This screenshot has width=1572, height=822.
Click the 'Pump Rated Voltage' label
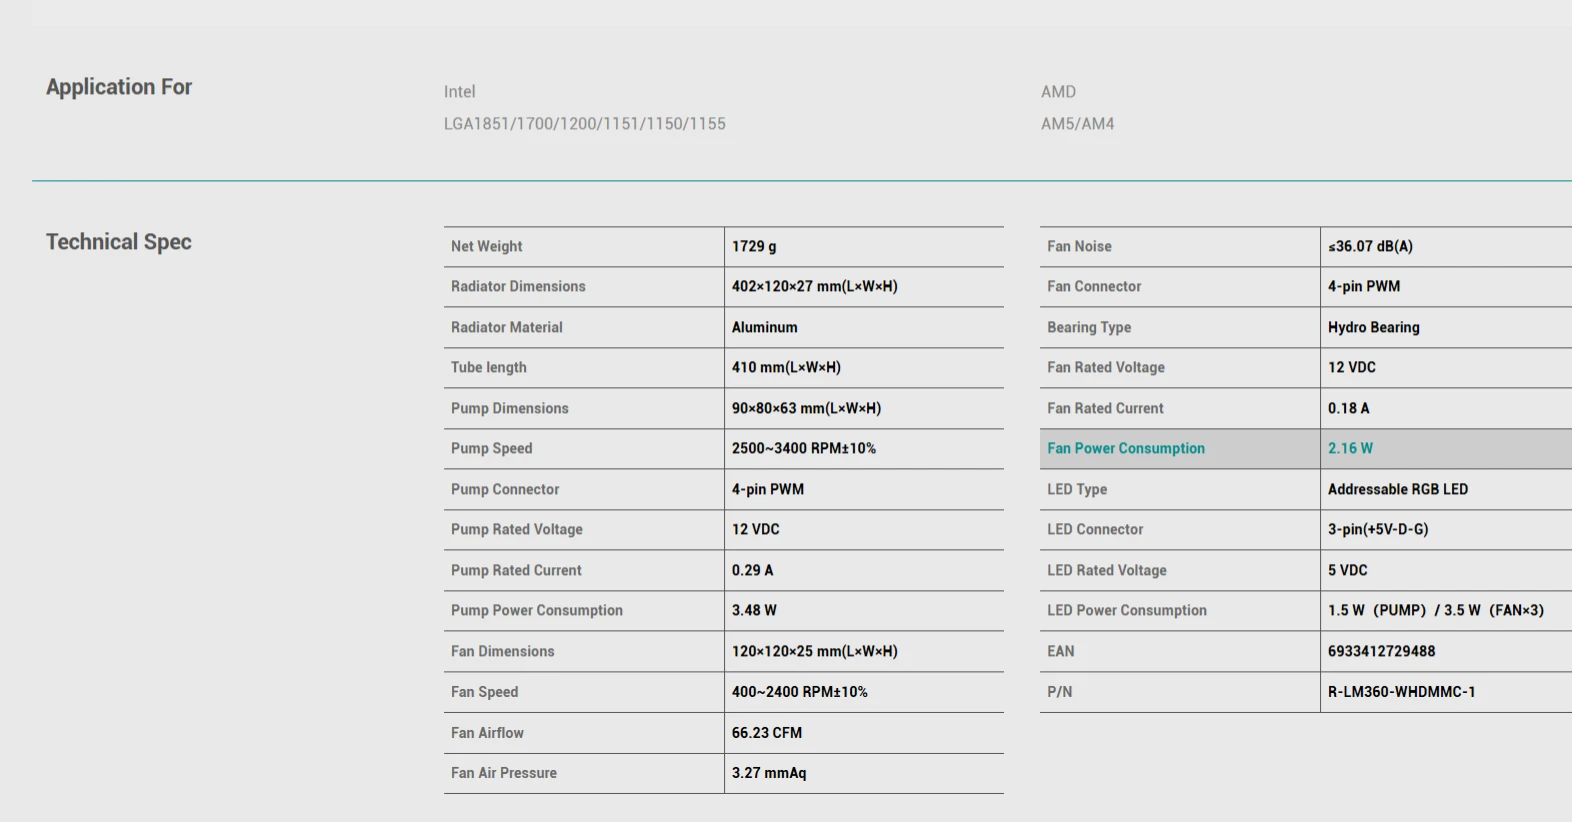(x=517, y=529)
